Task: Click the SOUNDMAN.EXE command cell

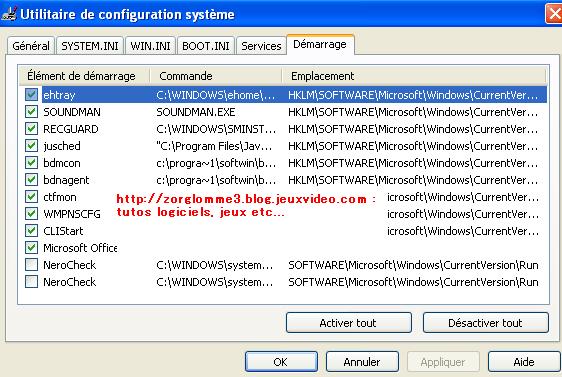Action: point(196,112)
